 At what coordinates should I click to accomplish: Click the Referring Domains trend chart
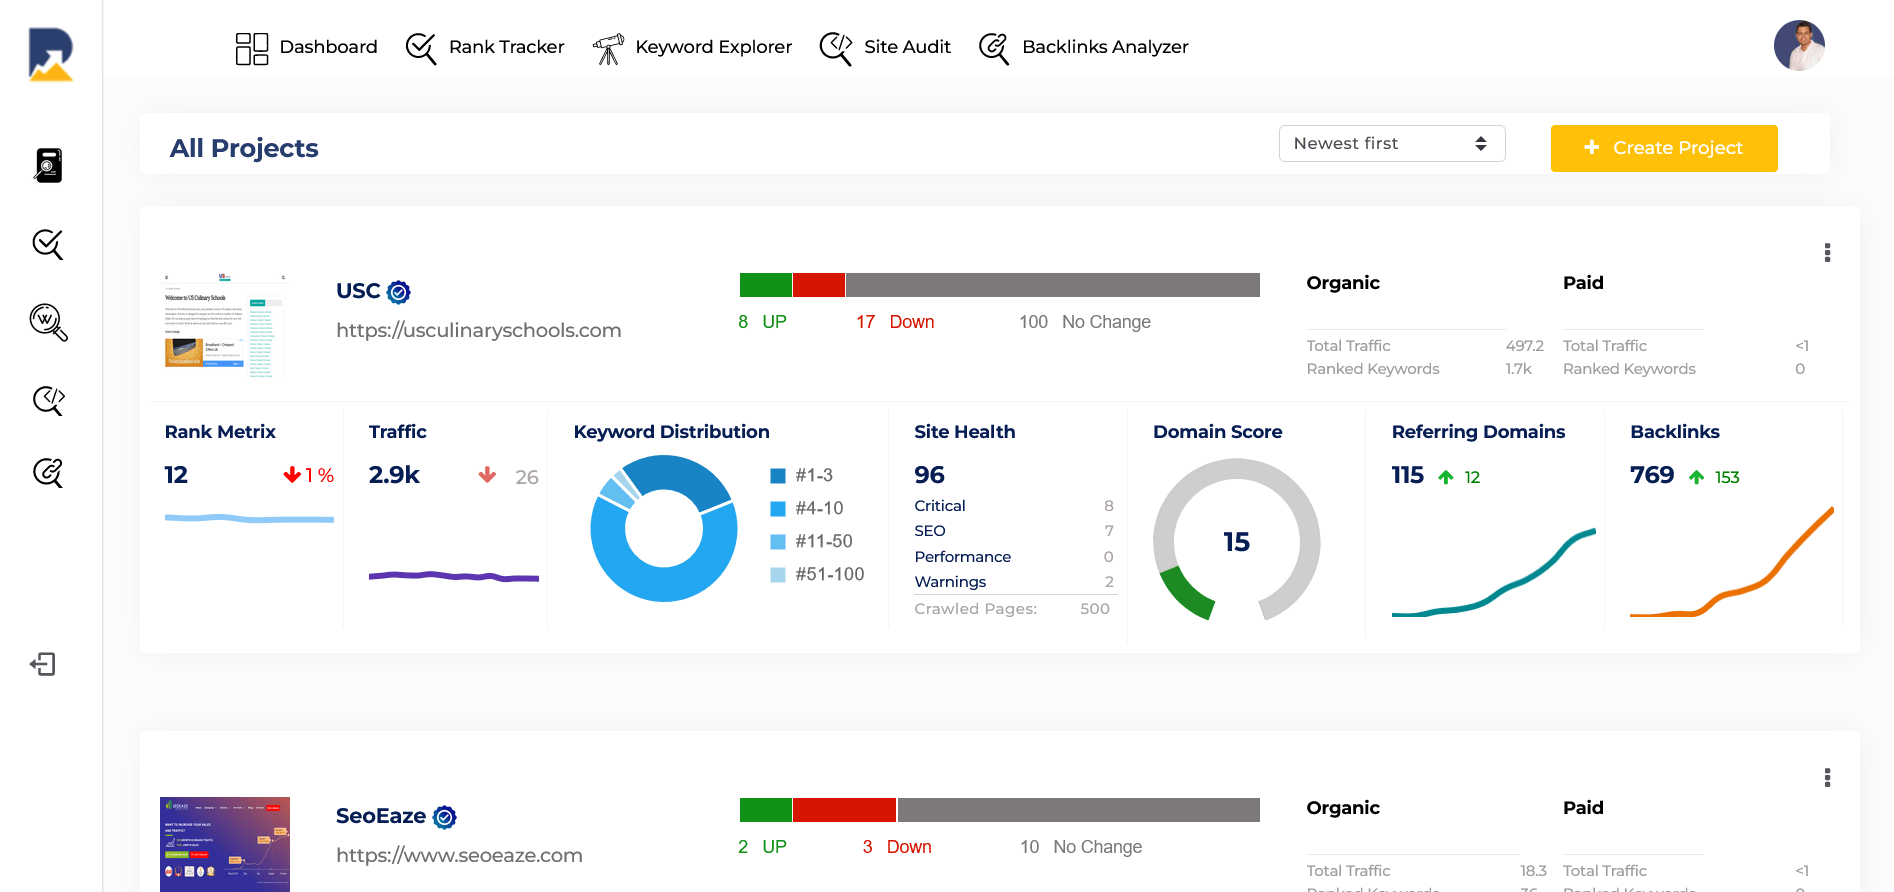pyautogui.click(x=1494, y=573)
